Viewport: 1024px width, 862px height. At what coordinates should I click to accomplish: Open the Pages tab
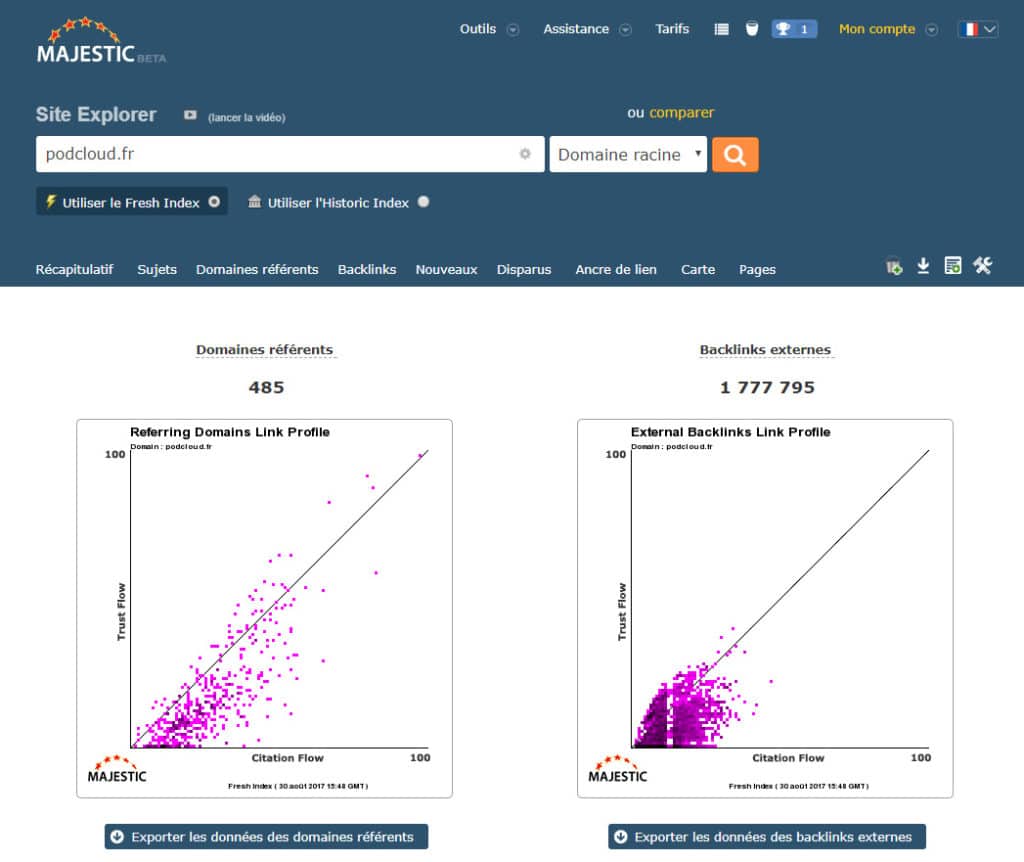(758, 269)
